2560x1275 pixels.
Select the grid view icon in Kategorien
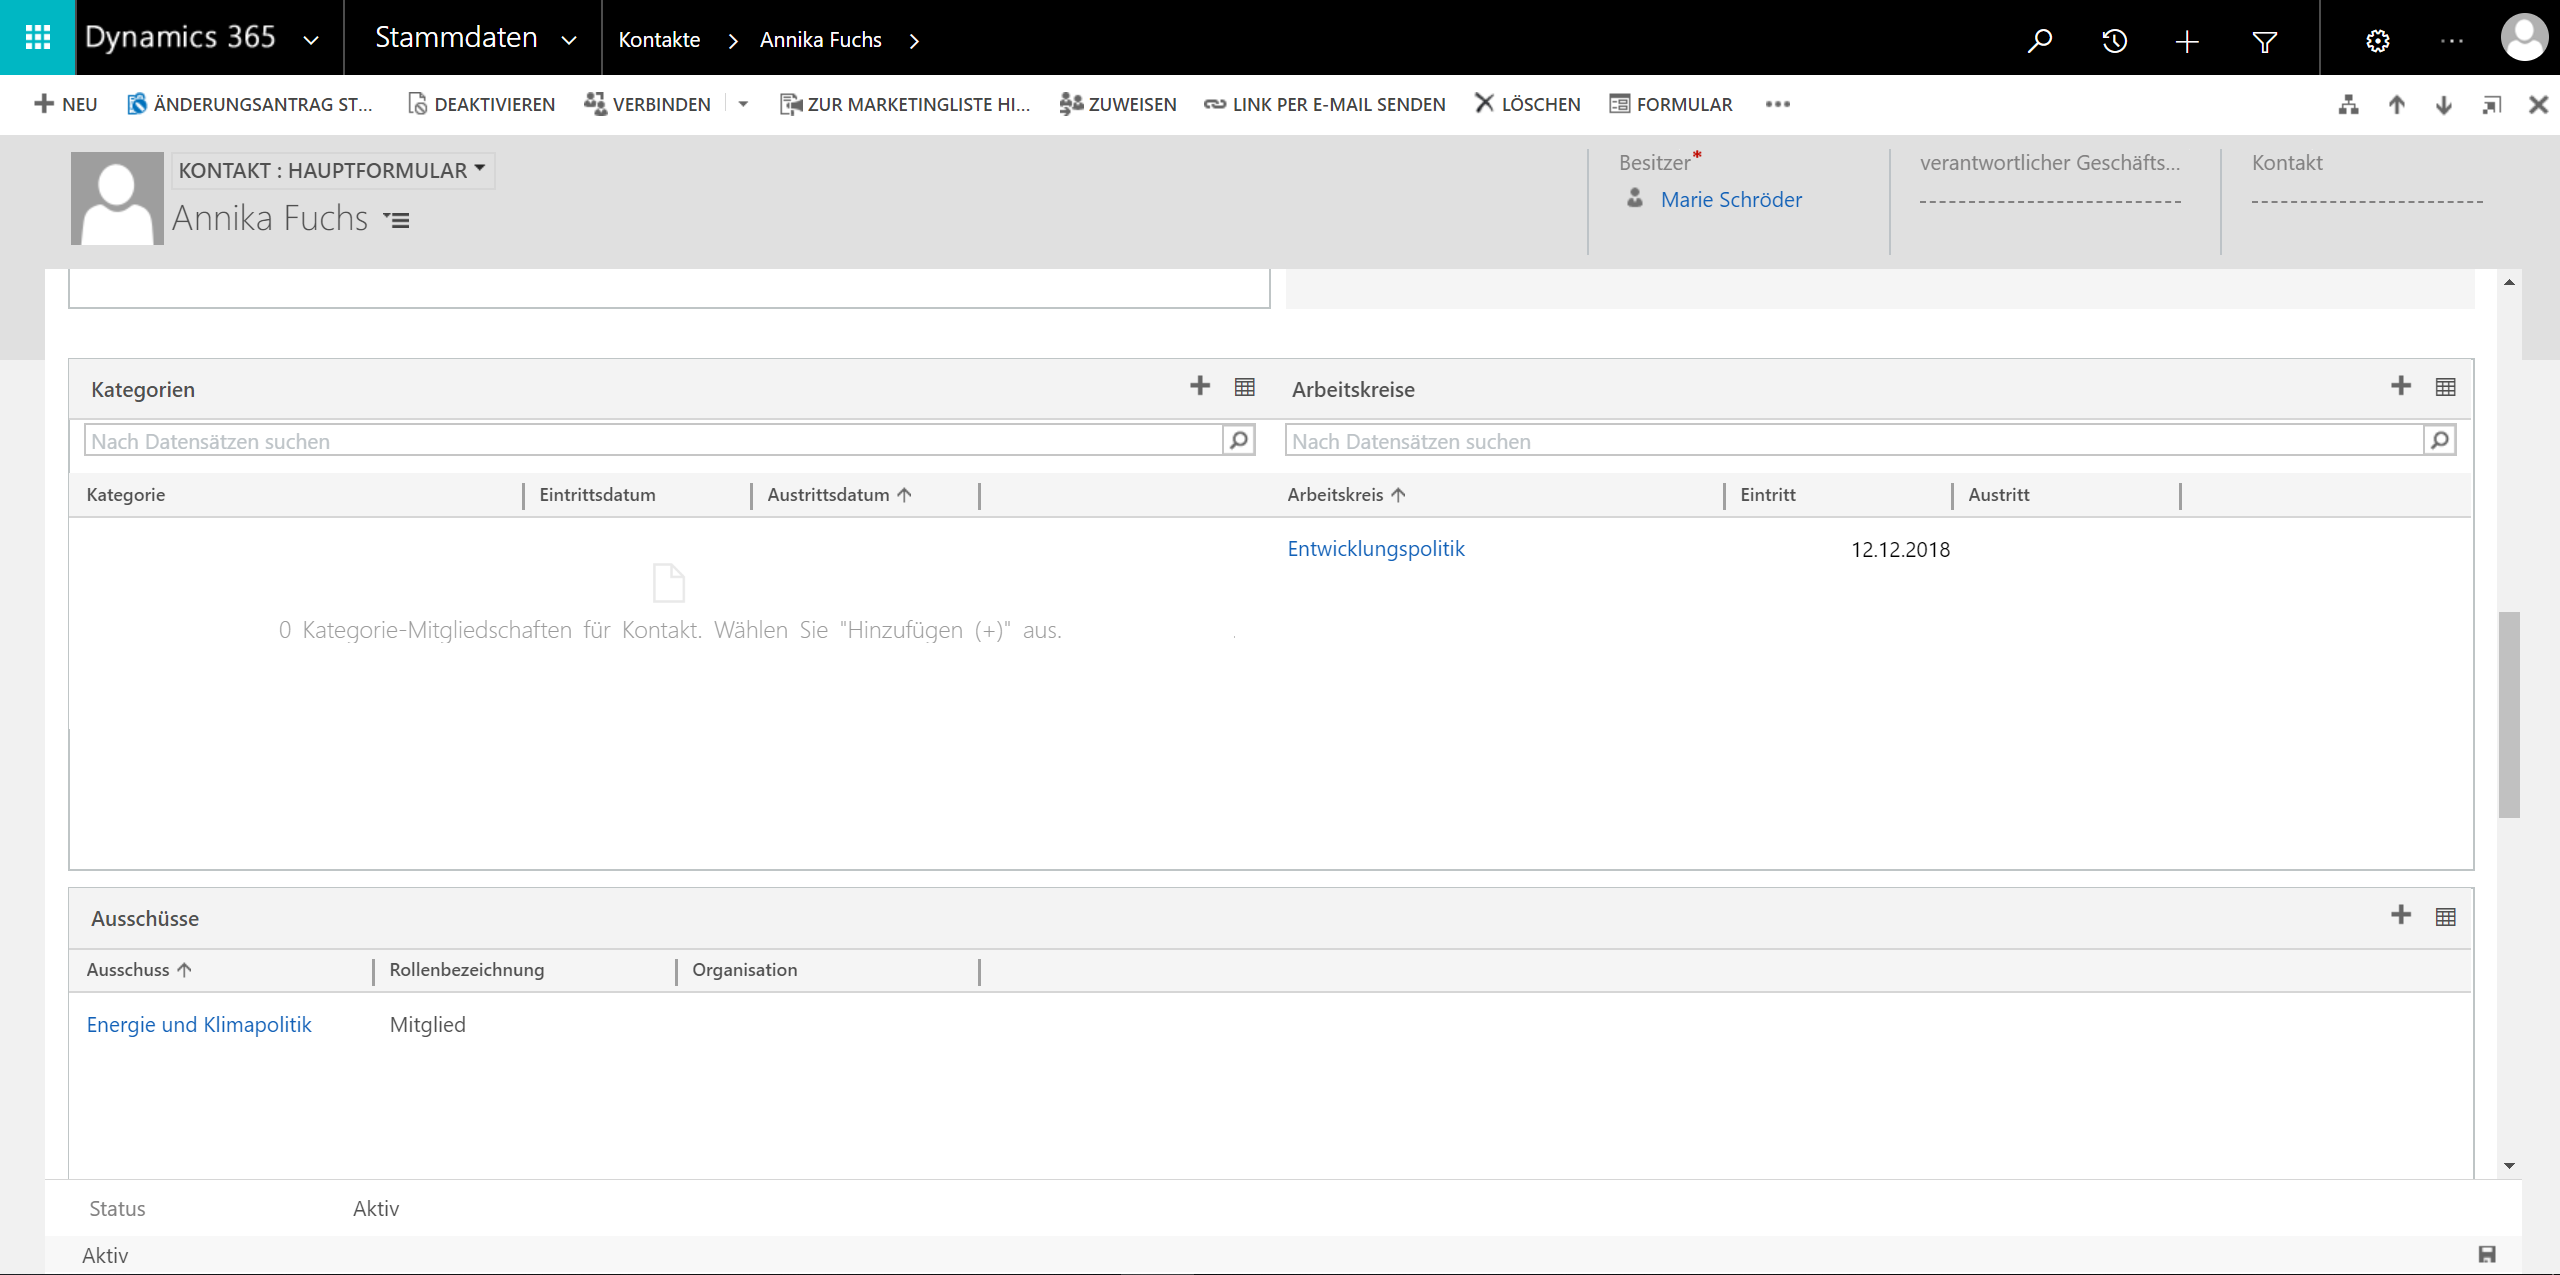point(1244,387)
